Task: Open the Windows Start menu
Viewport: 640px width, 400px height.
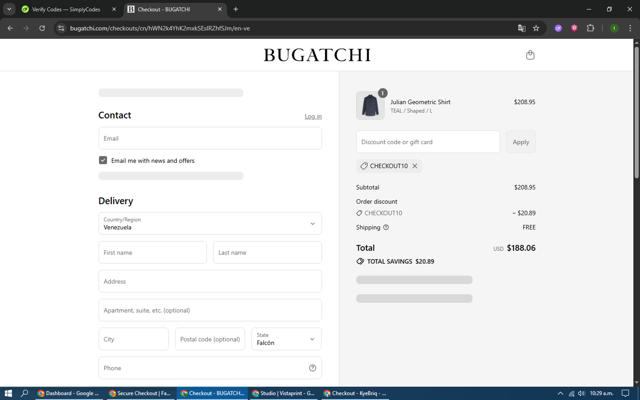Action: tap(8, 393)
